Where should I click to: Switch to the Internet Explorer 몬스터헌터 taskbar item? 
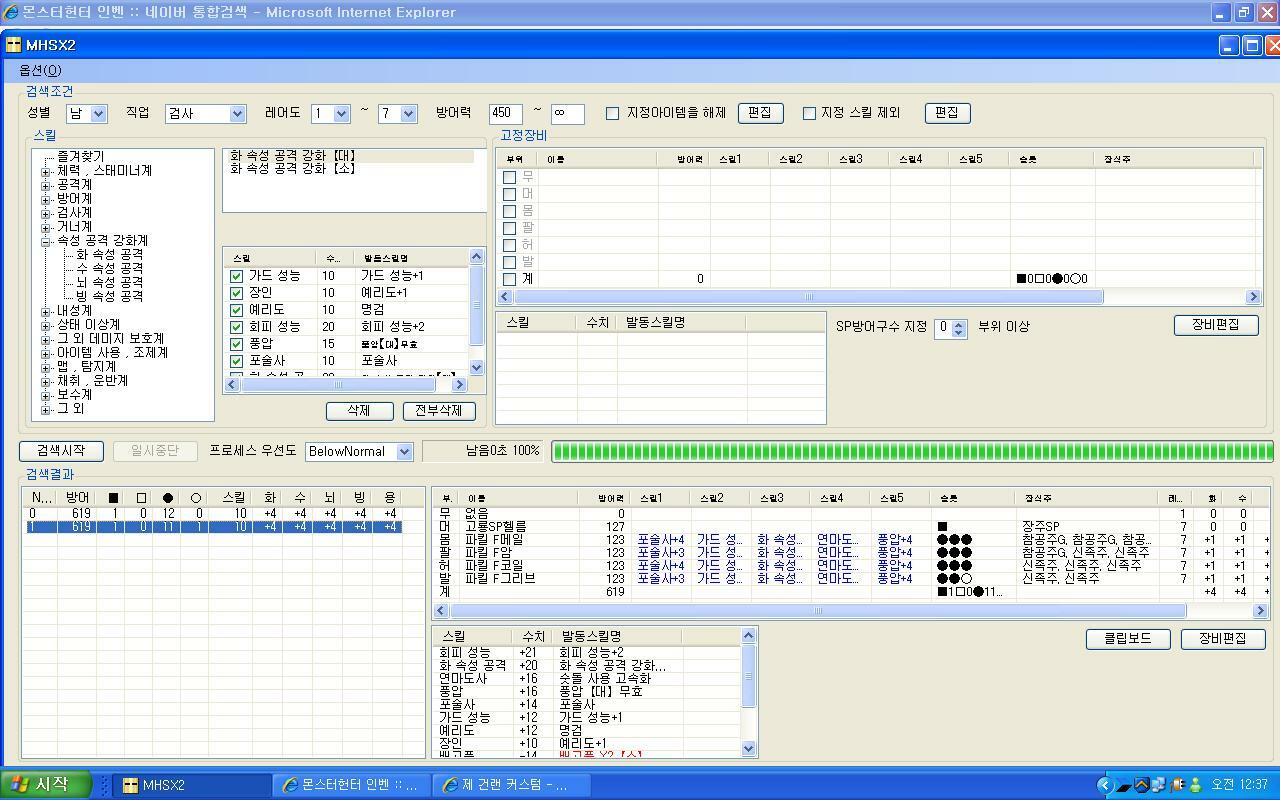pos(350,785)
